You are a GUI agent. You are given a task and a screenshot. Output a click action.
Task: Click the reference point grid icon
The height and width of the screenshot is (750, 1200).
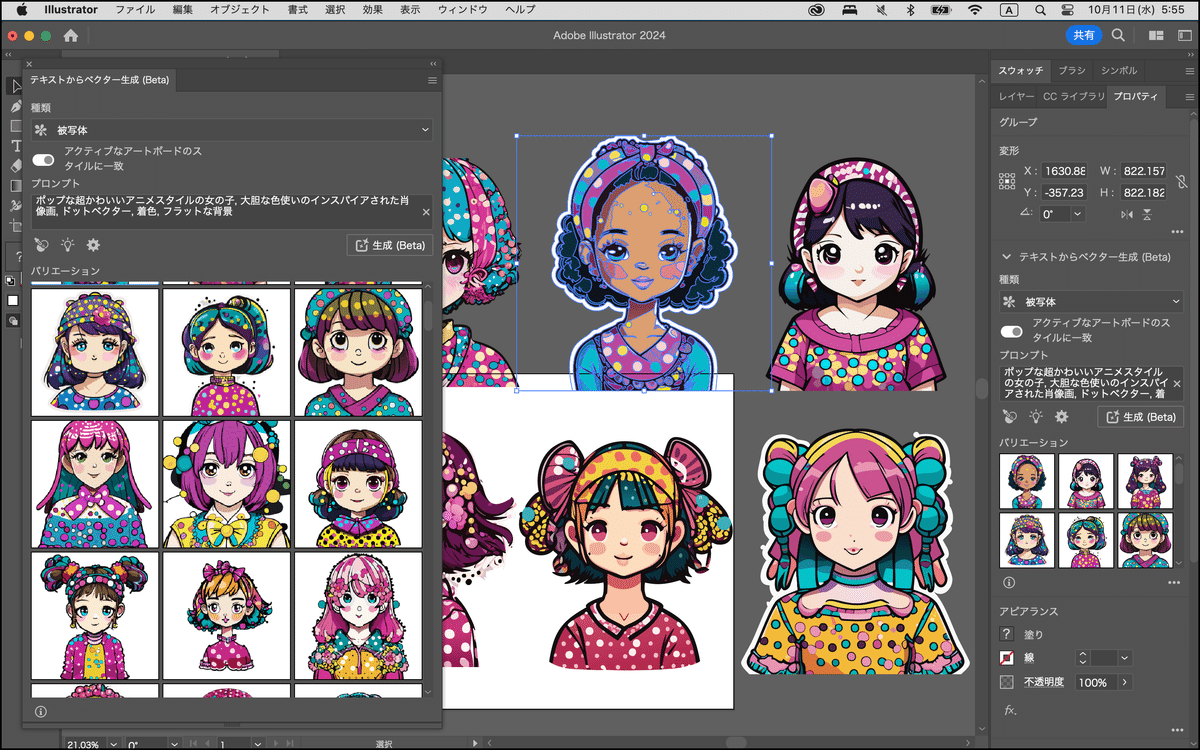[x=1007, y=181]
